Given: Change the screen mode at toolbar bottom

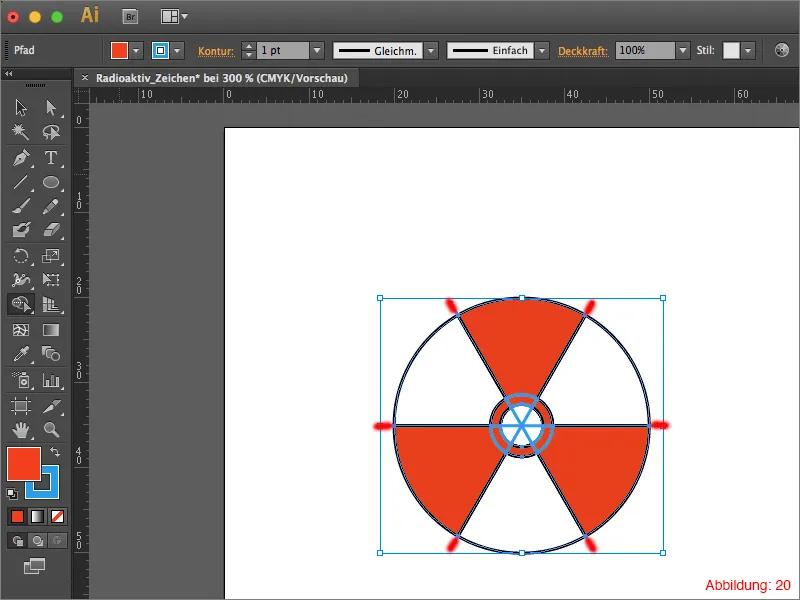Looking at the screenshot, I should 34,565.
